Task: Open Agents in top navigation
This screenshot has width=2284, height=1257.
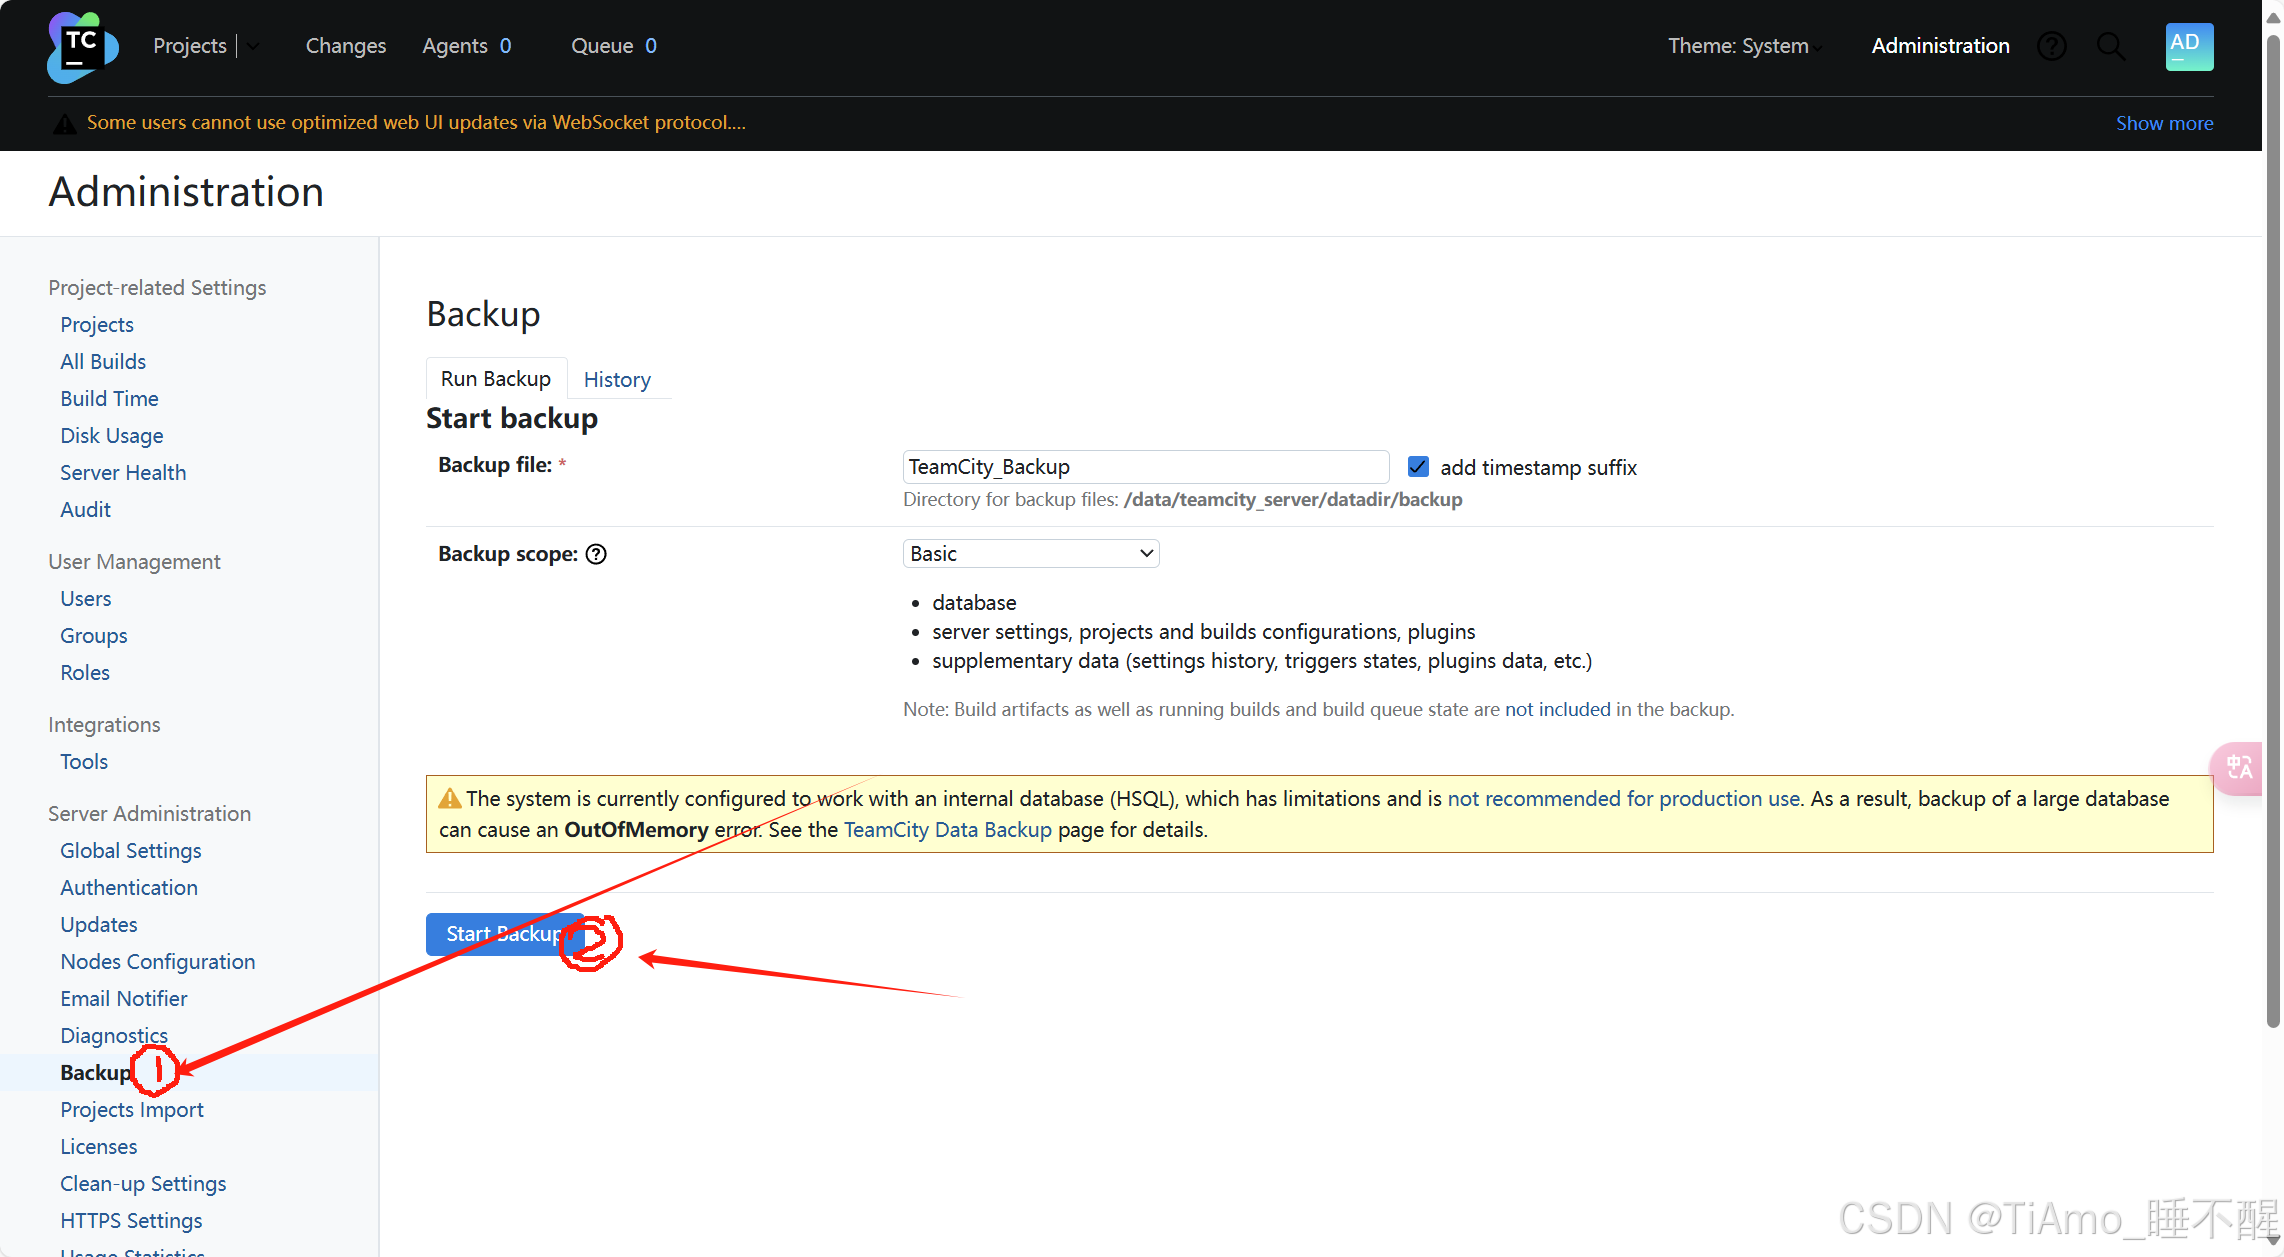Action: click(467, 46)
